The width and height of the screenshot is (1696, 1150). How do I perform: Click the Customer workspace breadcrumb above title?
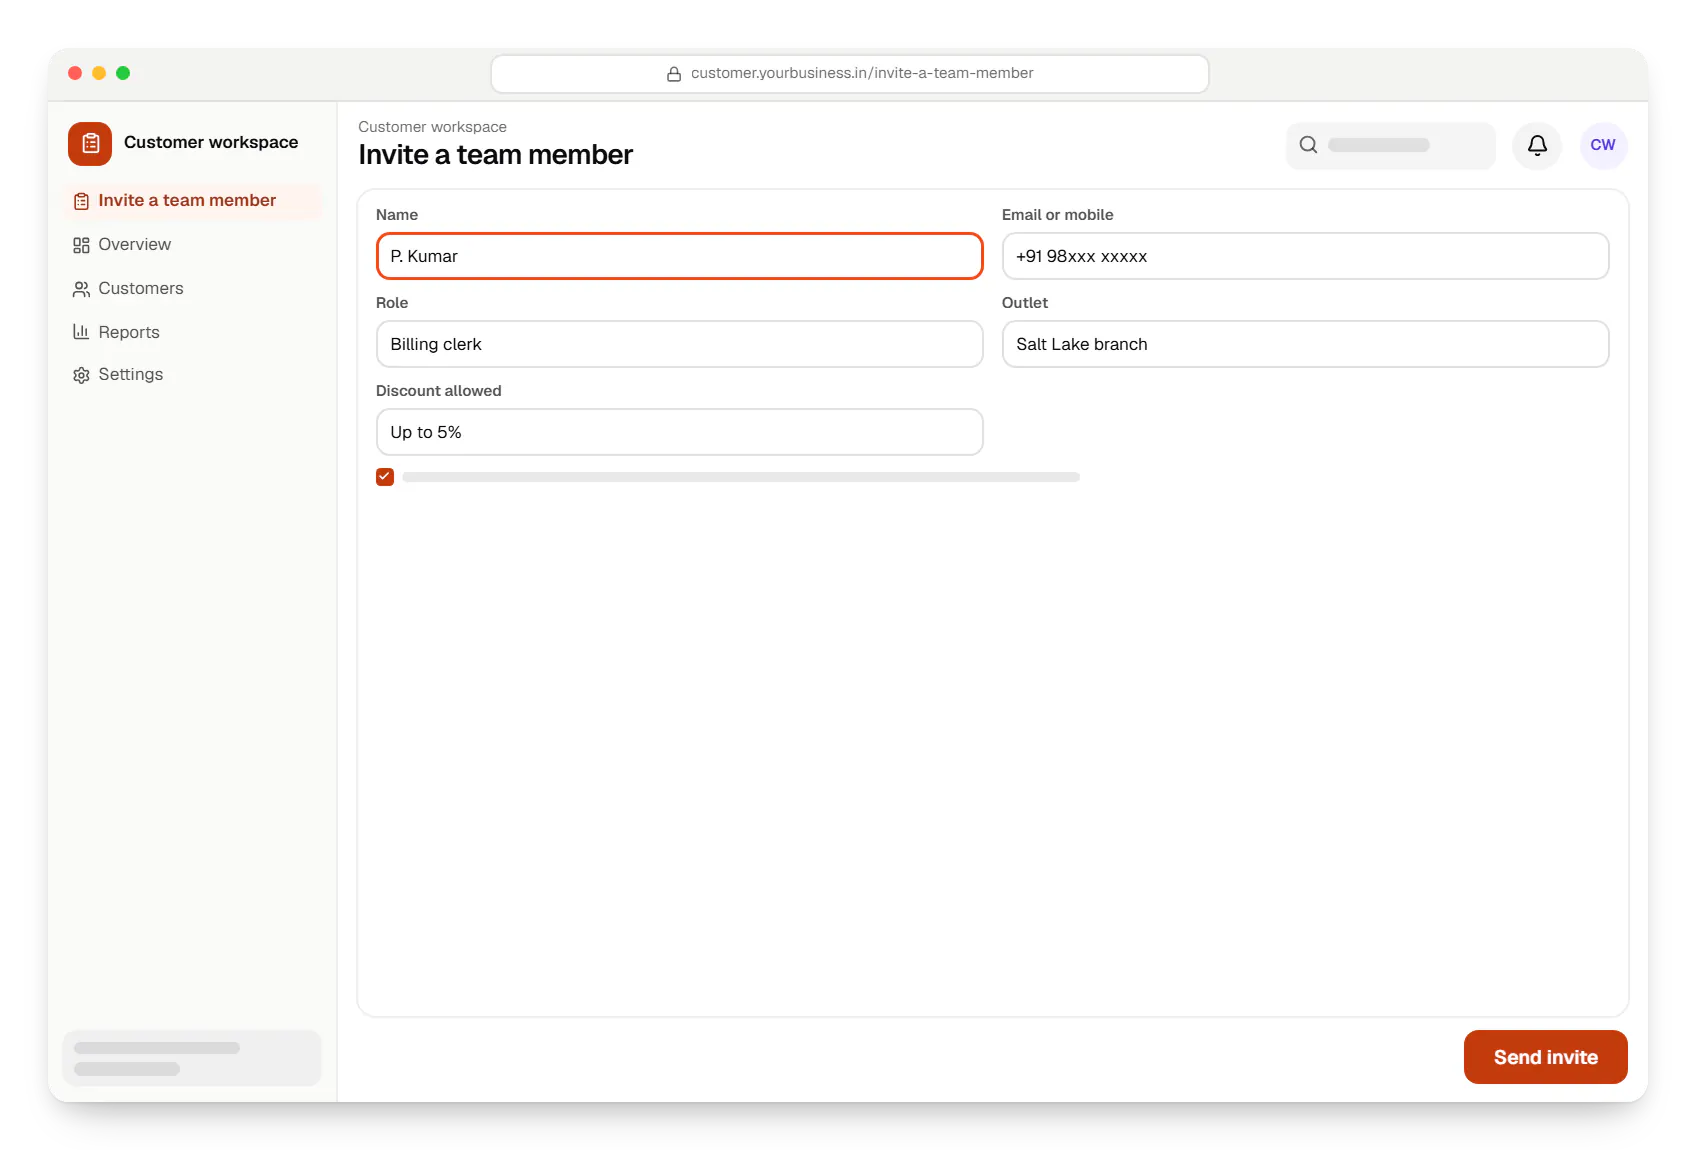pos(432,127)
